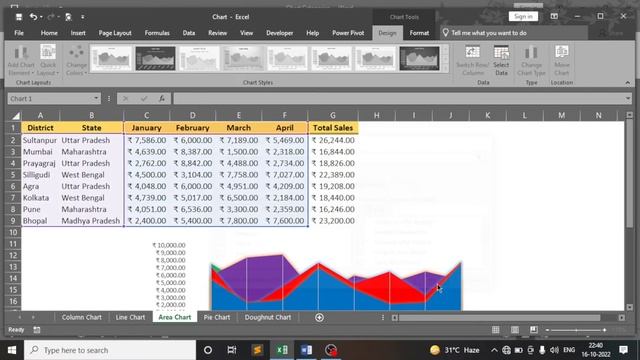Click the taskbar search box
This screenshot has width=640, height=360.
(110, 350)
